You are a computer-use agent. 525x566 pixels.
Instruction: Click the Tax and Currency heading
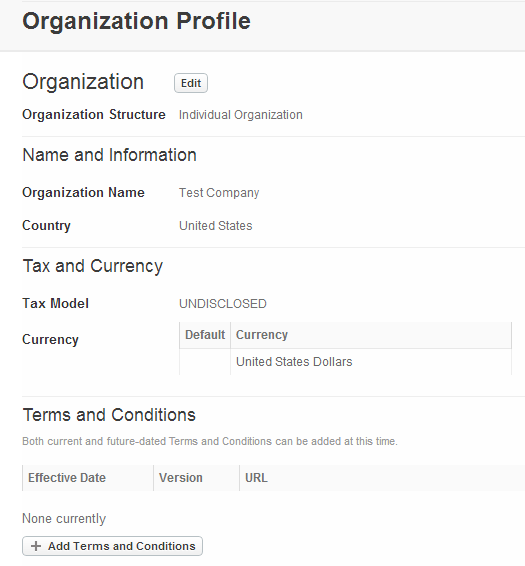pyautogui.click(x=93, y=266)
